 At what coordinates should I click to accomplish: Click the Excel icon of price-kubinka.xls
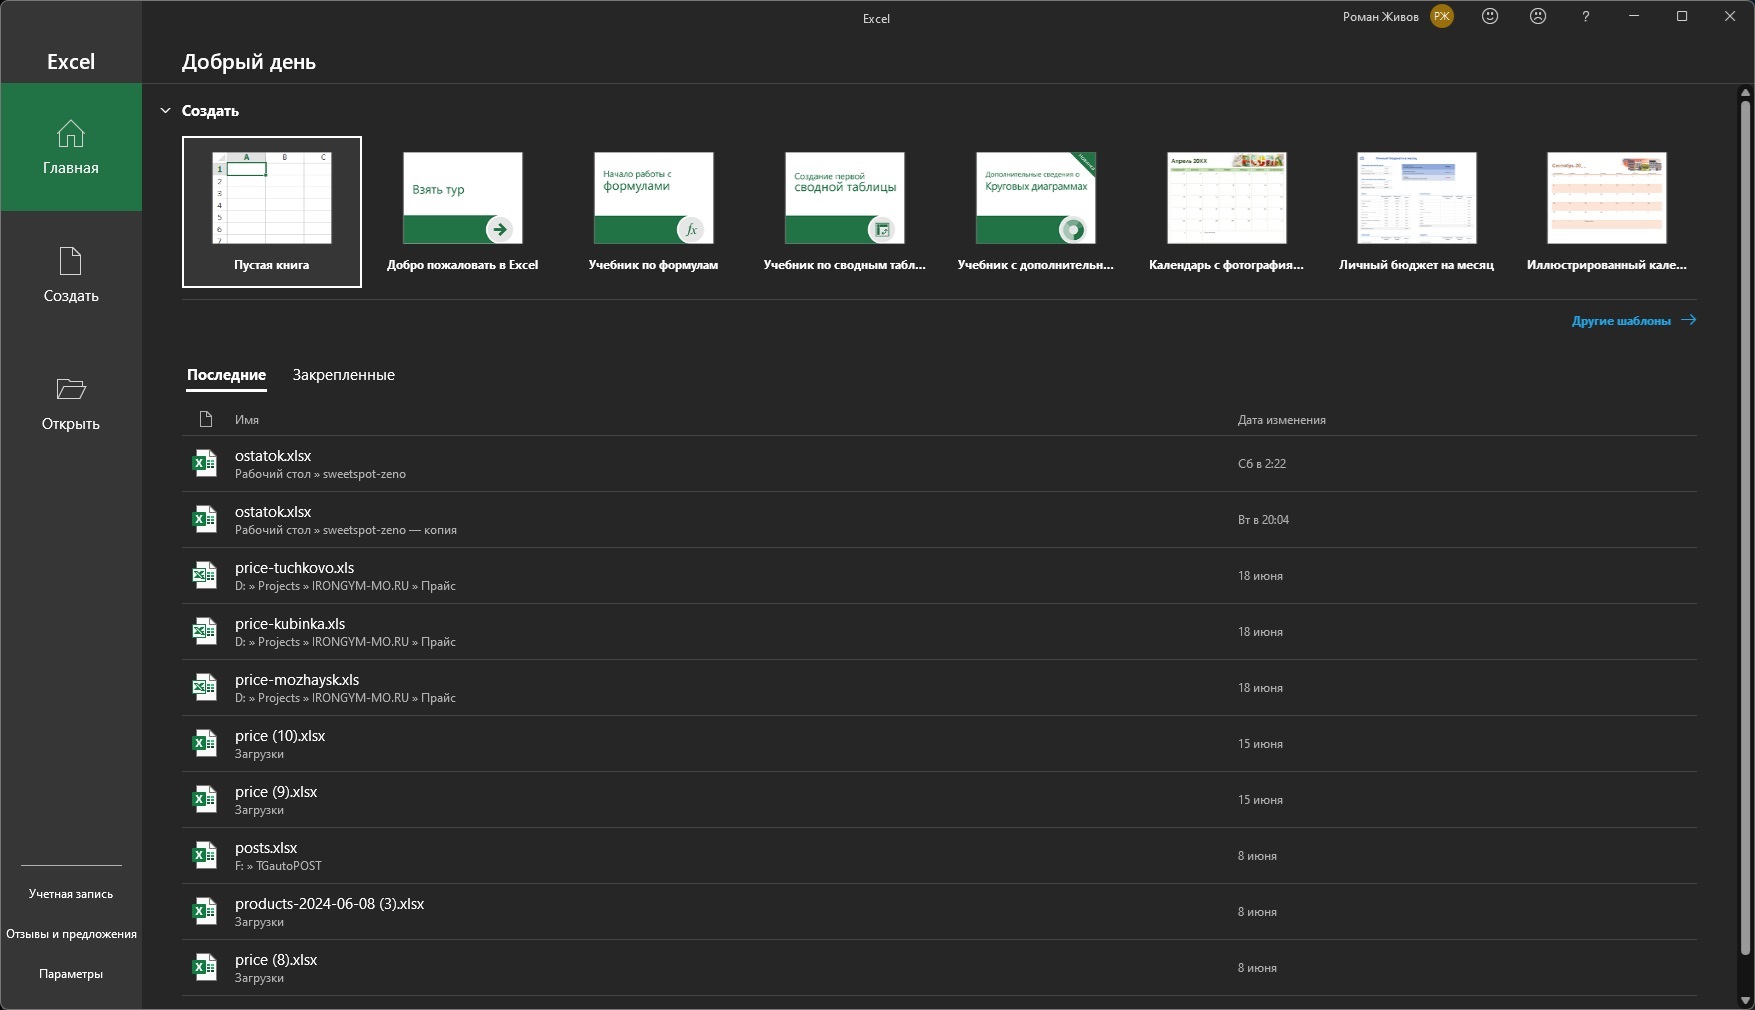(x=205, y=632)
